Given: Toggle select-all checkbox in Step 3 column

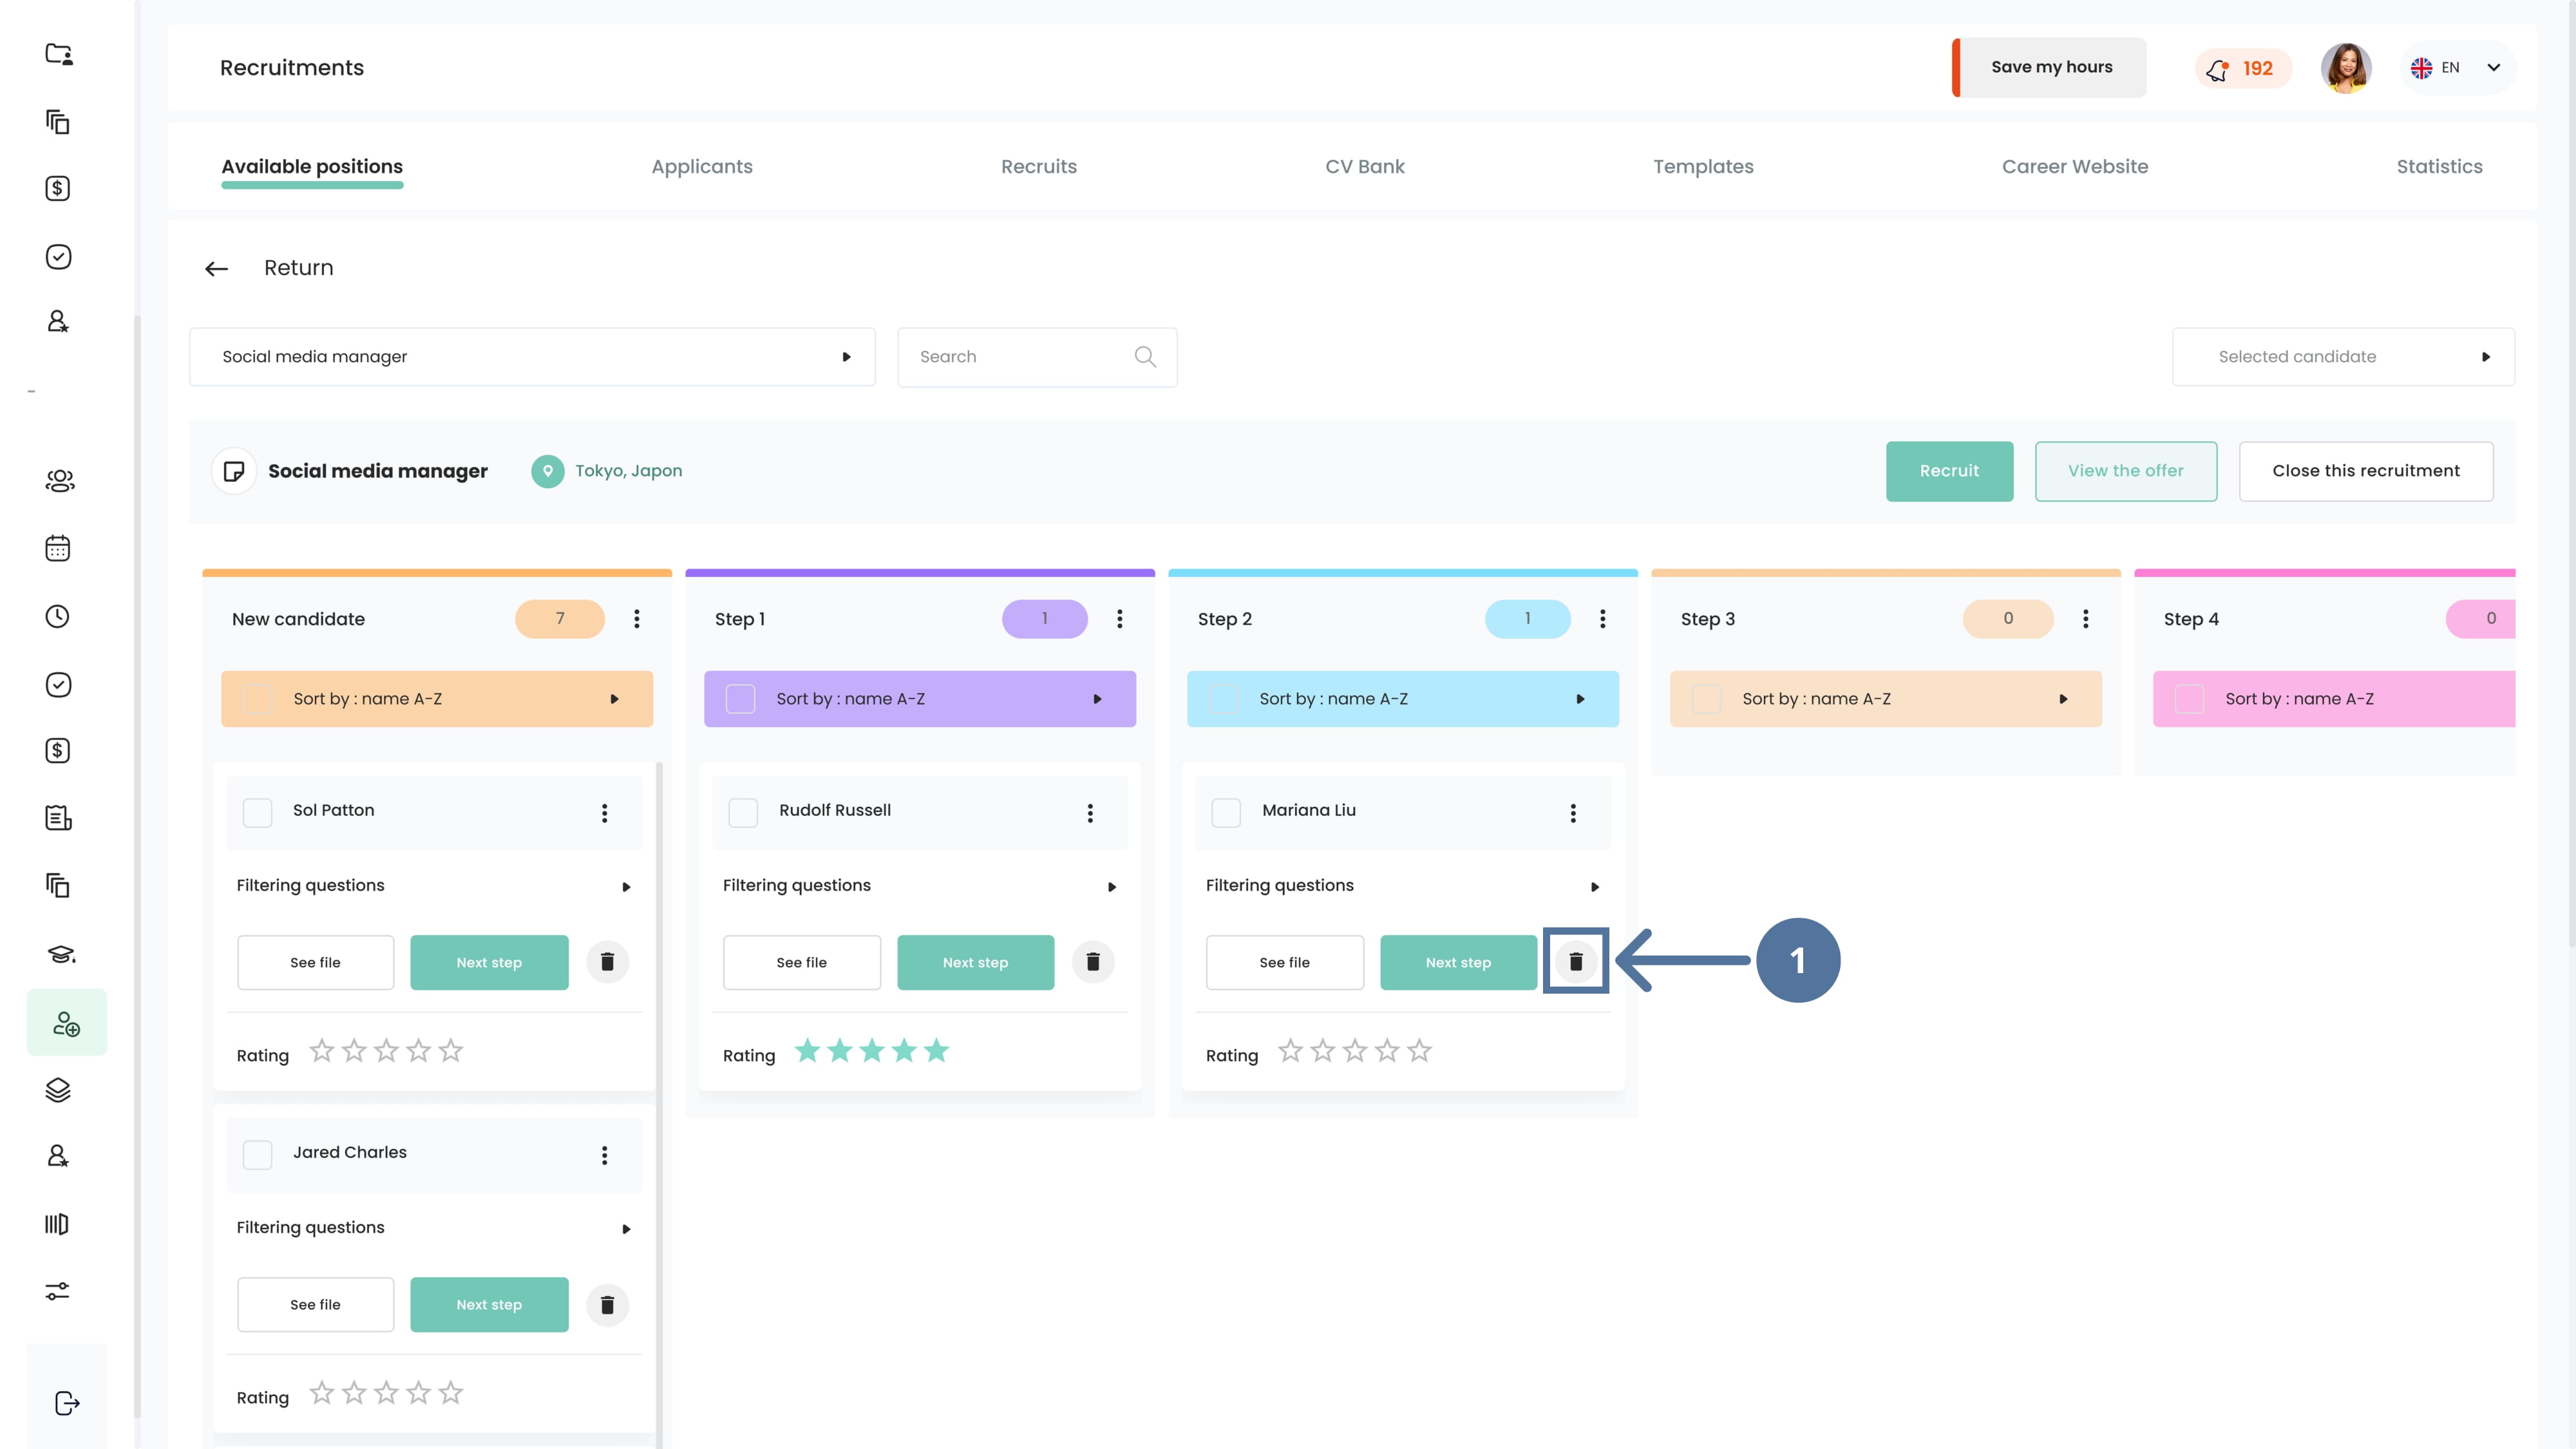Looking at the screenshot, I should pyautogui.click(x=1707, y=699).
